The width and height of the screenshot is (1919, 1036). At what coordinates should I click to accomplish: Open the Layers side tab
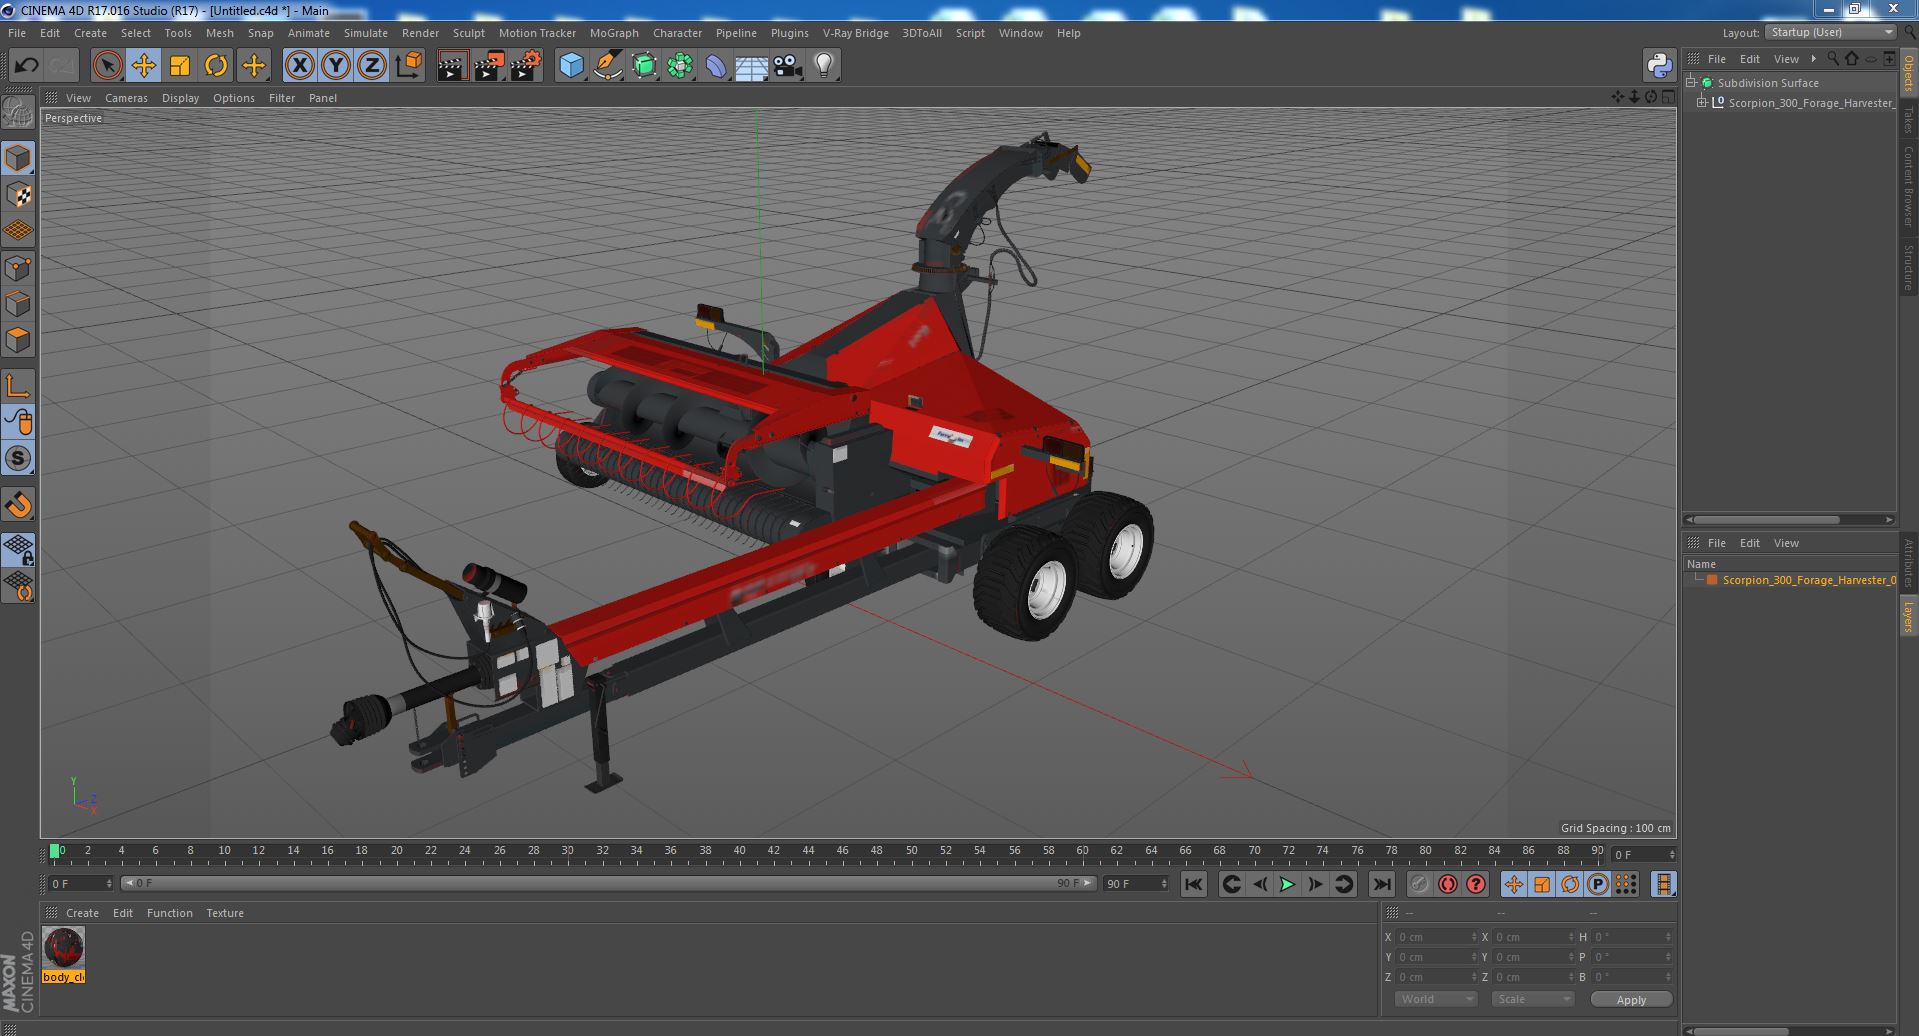tap(1908, 617)
